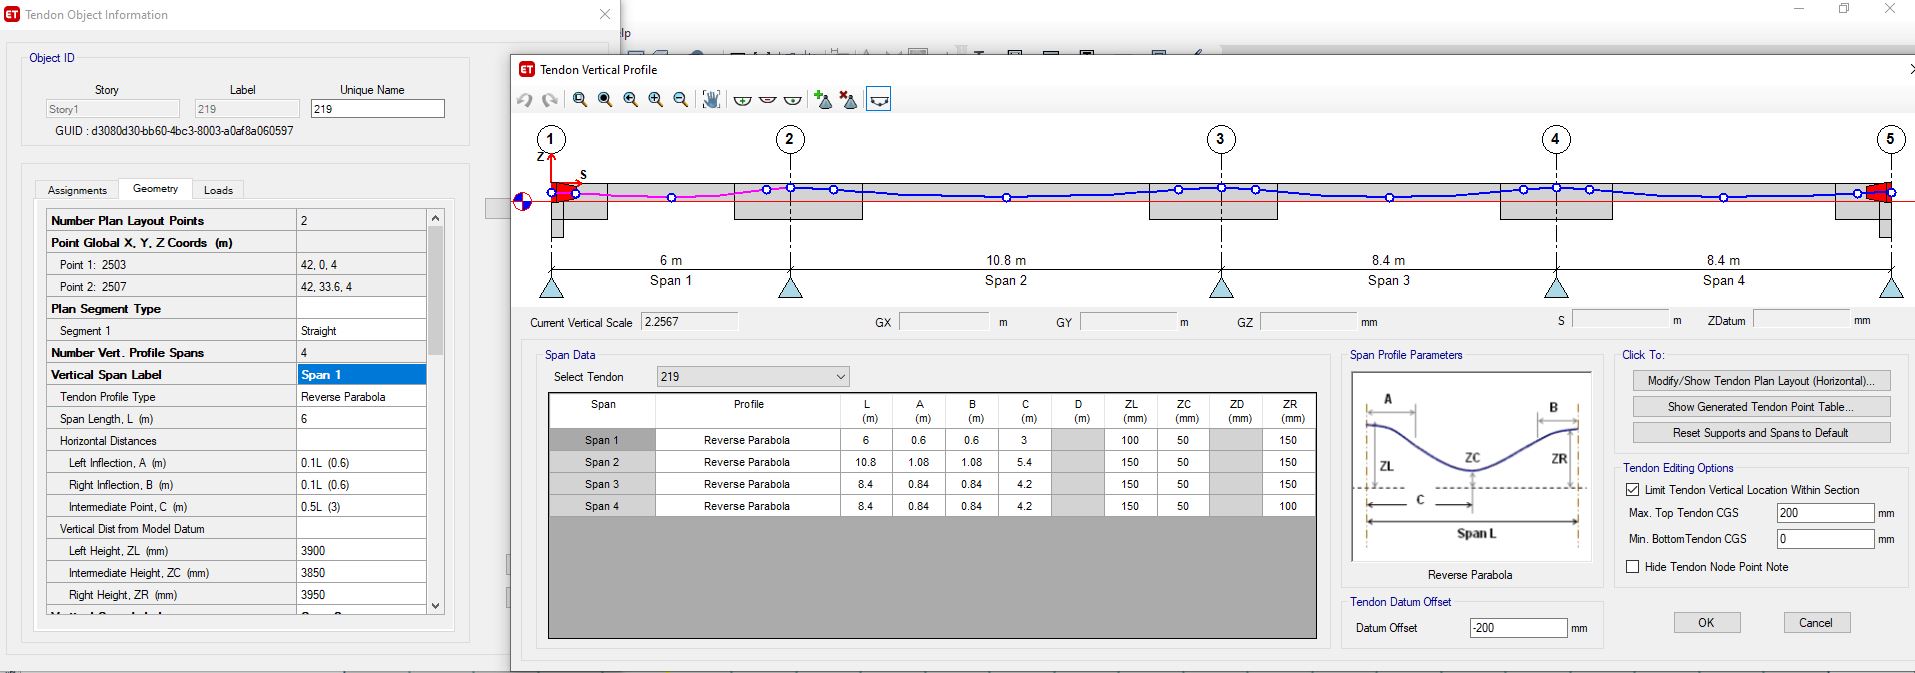Click the properties list scroll down arrow
Viewport: 1915px width, 673px height.
point(435,605)
